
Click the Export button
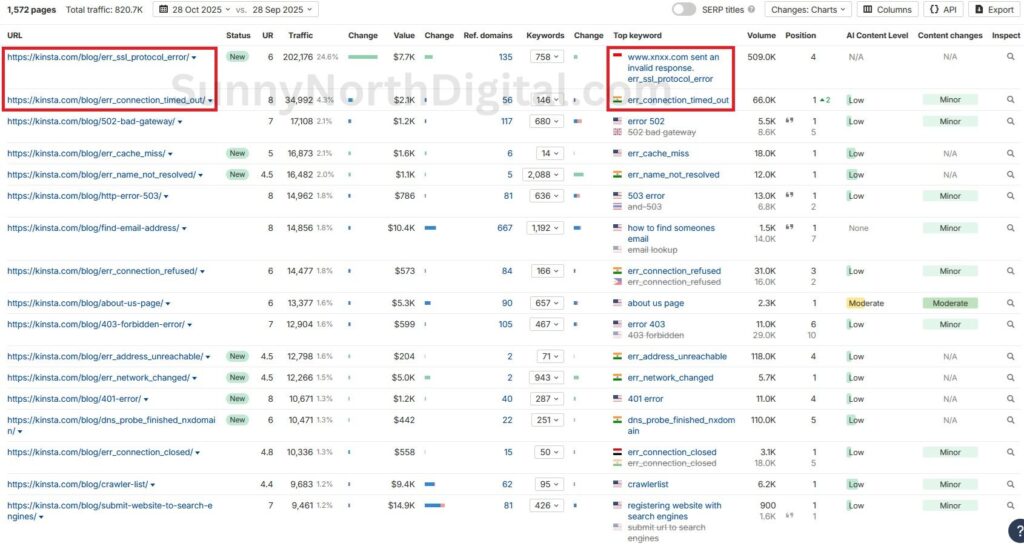point(995,10)
